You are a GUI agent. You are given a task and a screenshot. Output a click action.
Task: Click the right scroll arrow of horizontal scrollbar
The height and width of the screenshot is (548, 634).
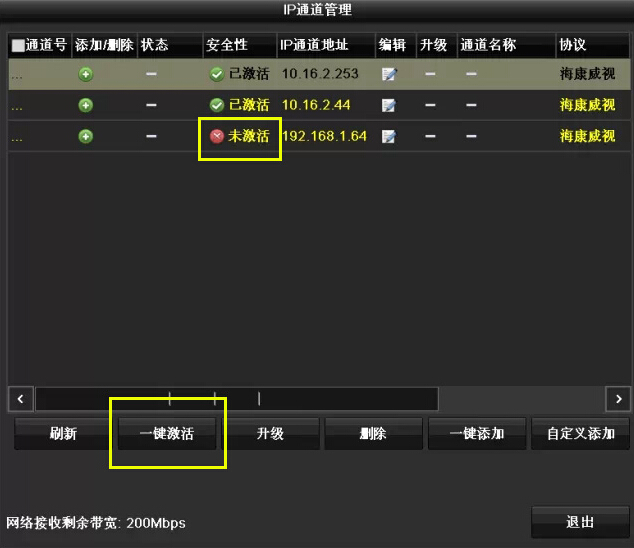click(x=618, y=399)
